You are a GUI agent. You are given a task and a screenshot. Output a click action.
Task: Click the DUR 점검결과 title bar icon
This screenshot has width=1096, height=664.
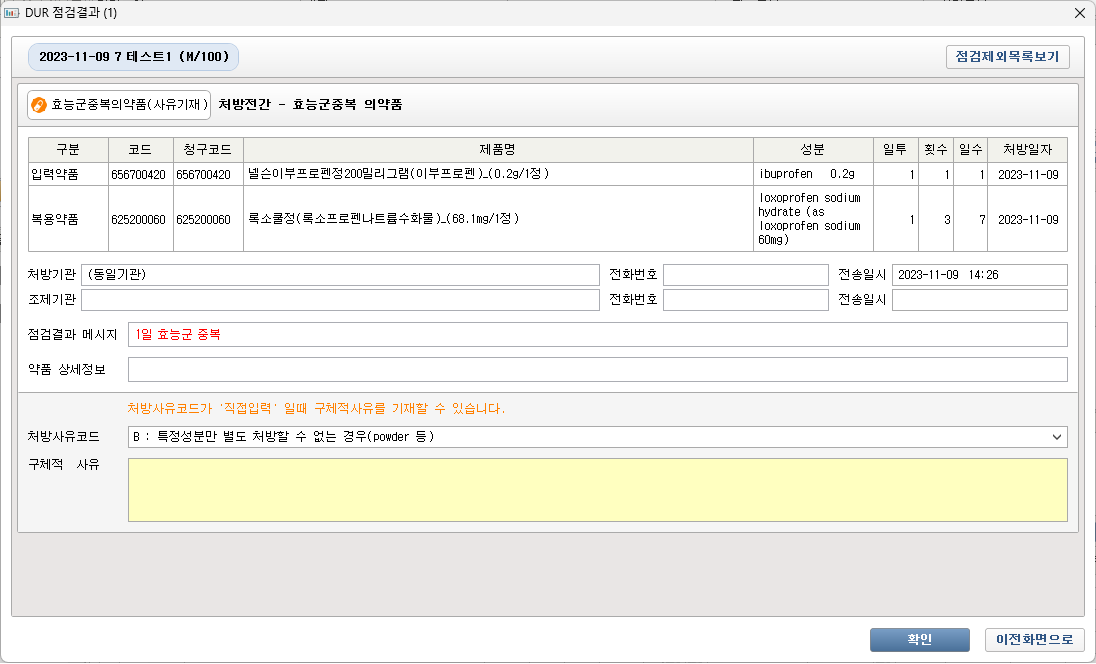pos(12,13)
